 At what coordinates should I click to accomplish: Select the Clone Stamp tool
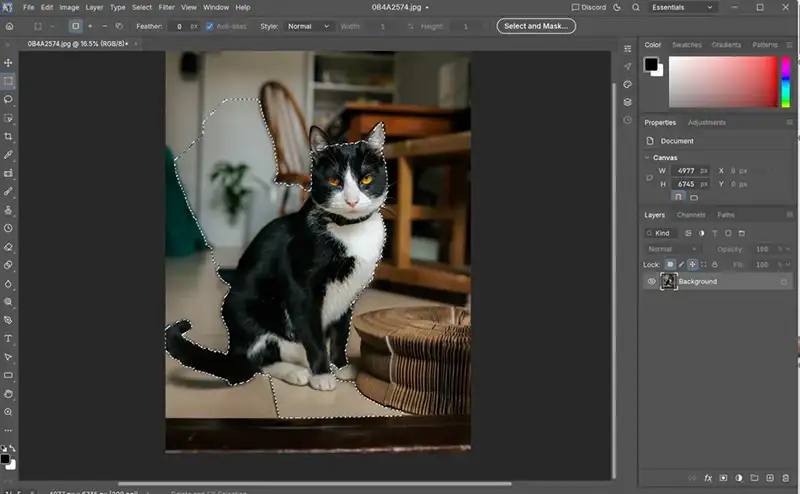click(8, 210)
